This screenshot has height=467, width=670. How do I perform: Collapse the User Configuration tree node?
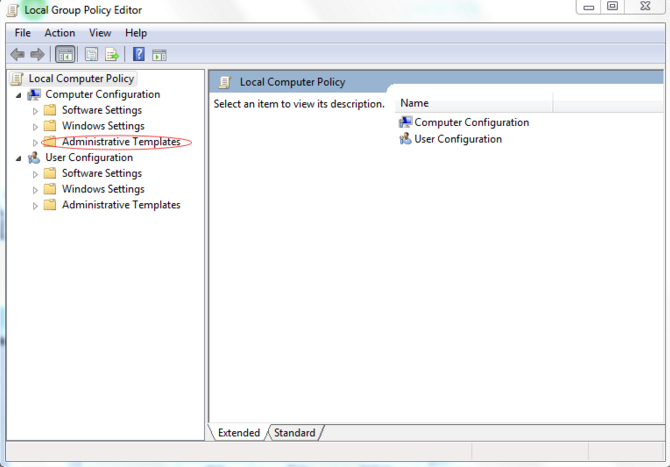18,159
